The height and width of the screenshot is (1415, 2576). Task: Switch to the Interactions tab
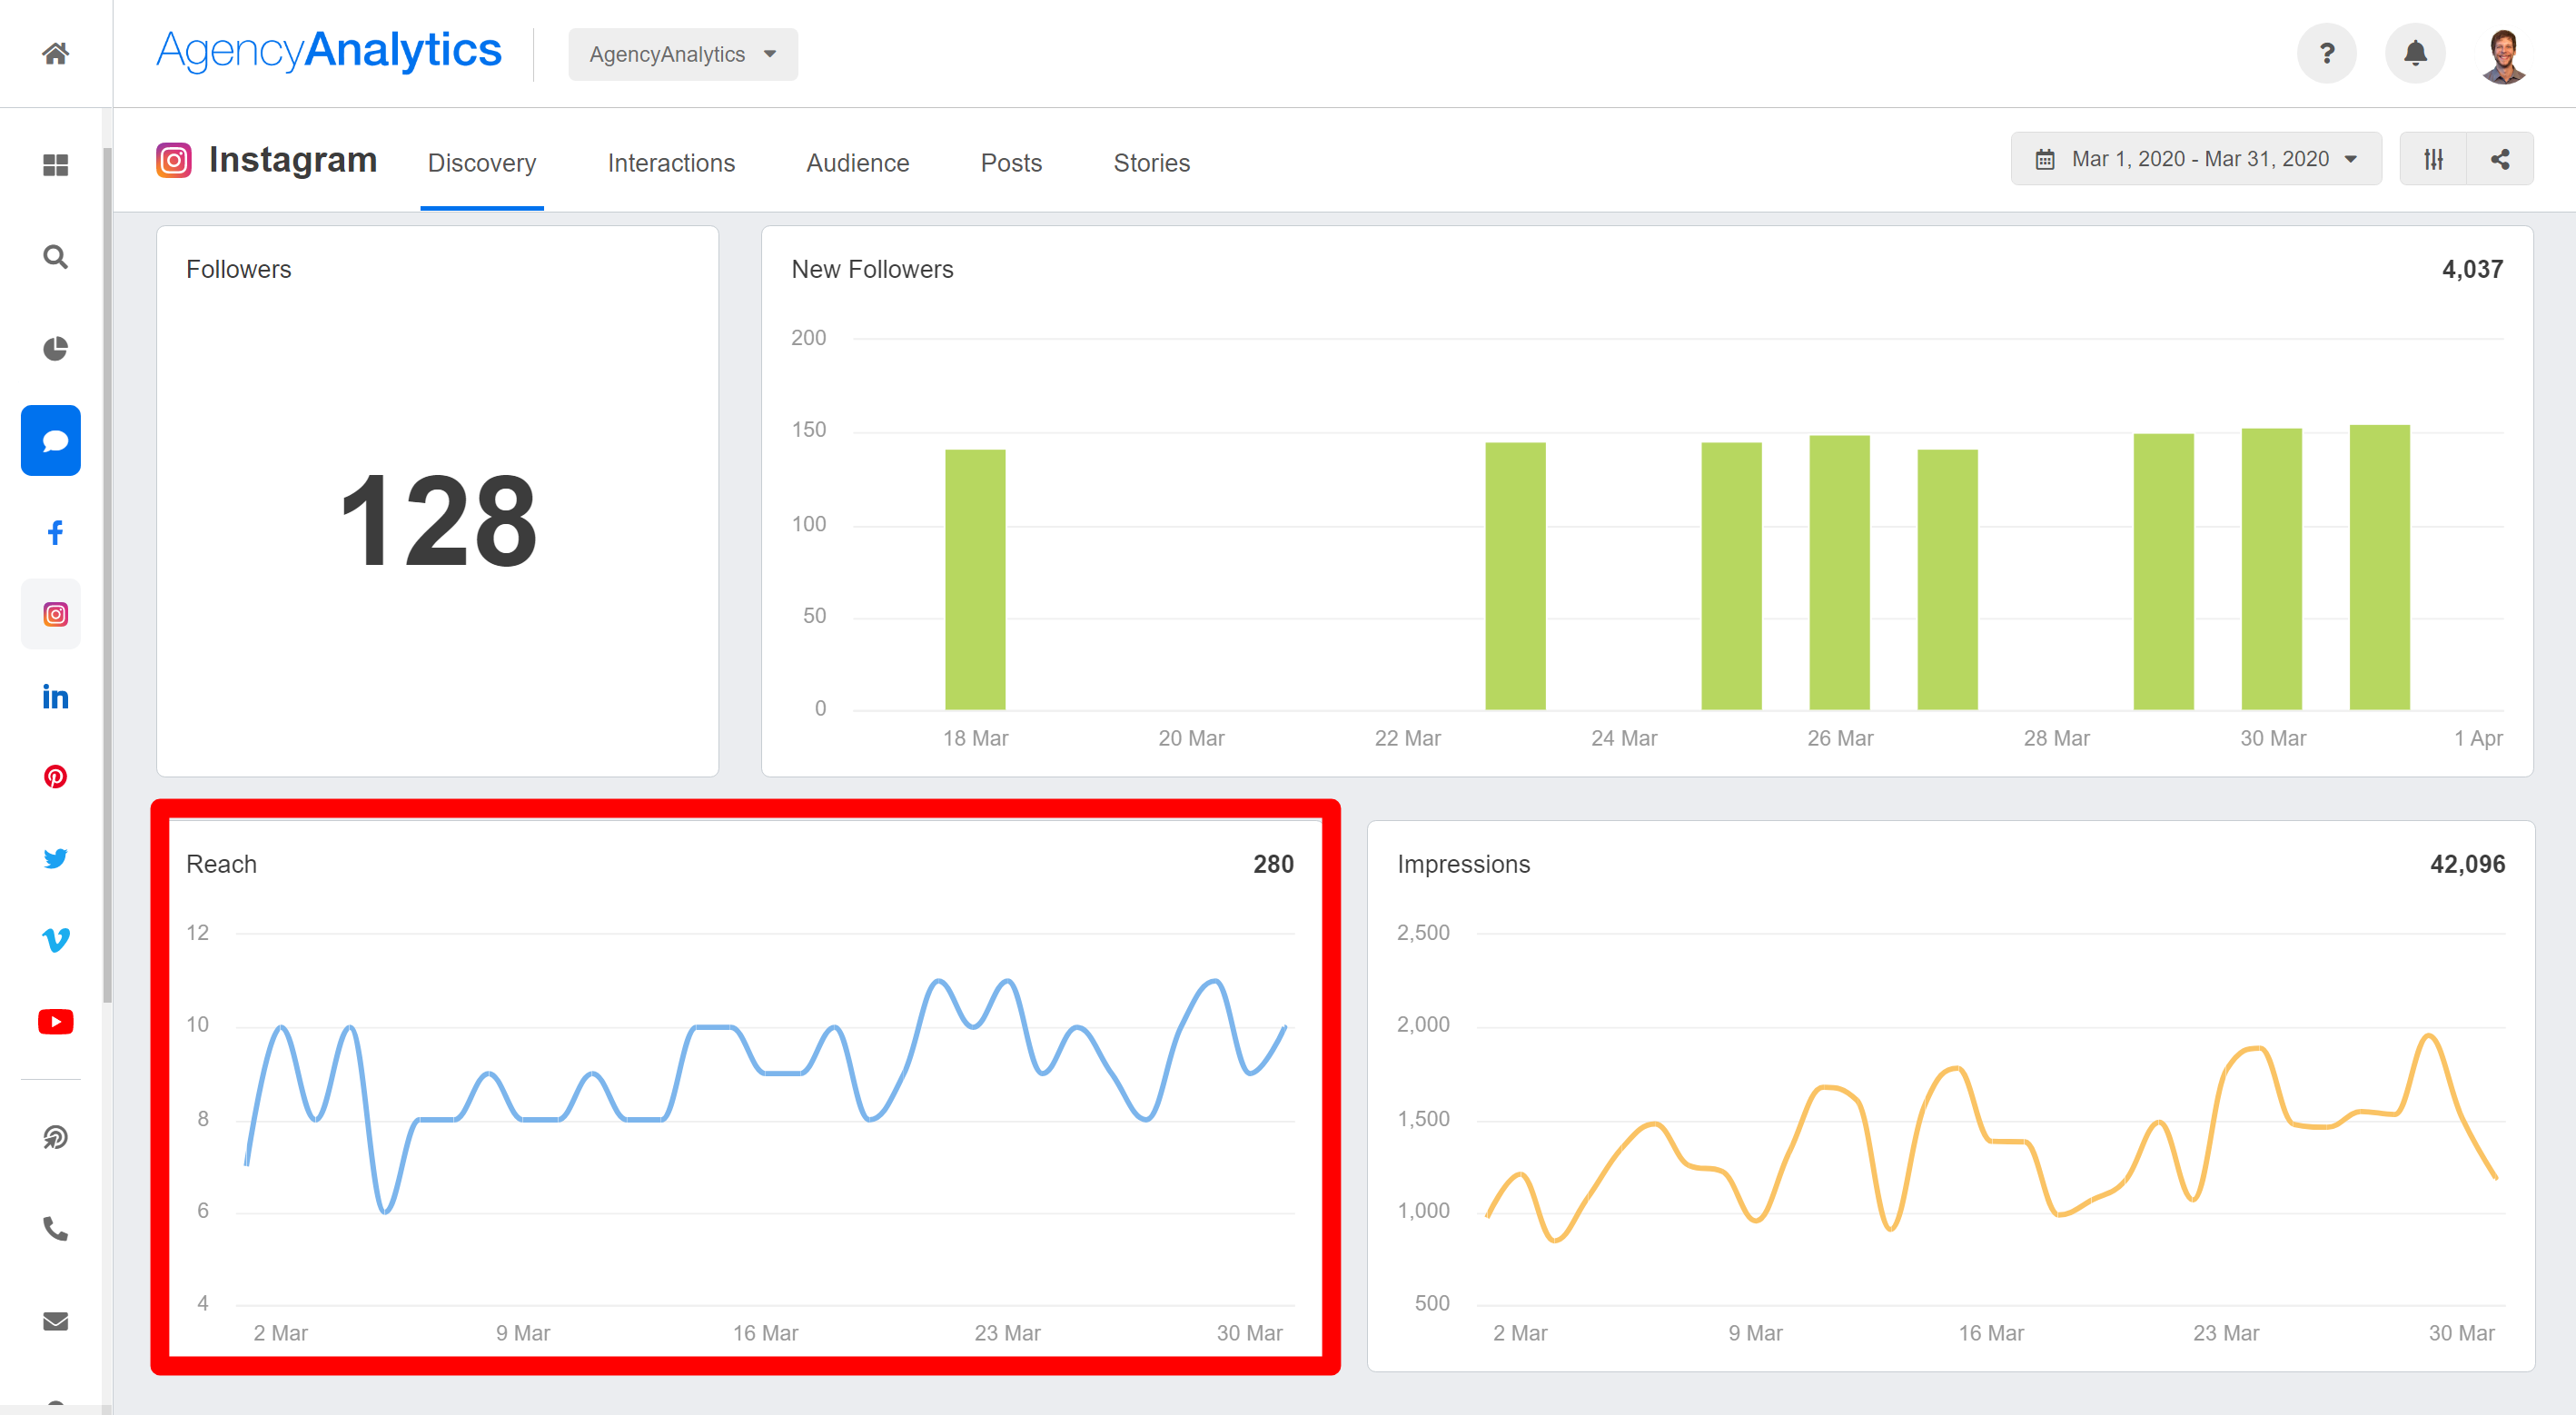tap(671, 164)
